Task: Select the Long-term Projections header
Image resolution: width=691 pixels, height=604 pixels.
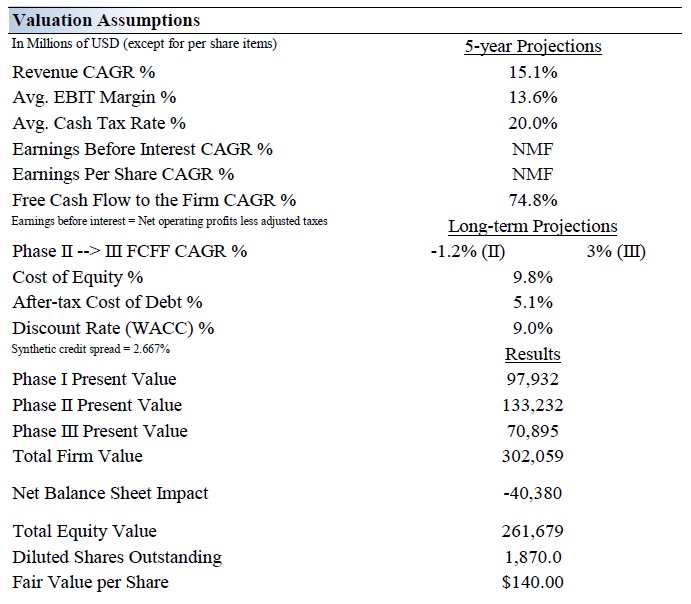Action: (x=532, y=227)
